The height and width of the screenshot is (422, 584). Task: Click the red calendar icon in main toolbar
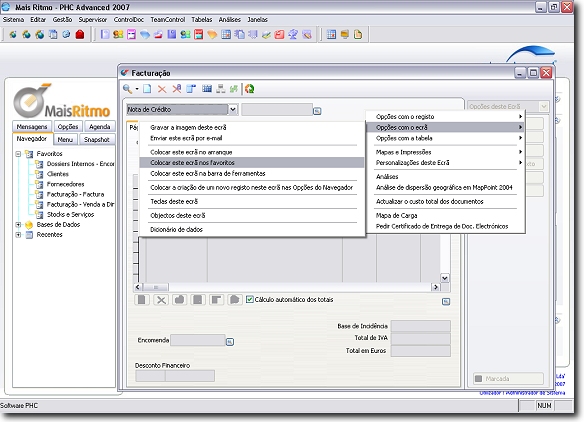click(199, 35)
